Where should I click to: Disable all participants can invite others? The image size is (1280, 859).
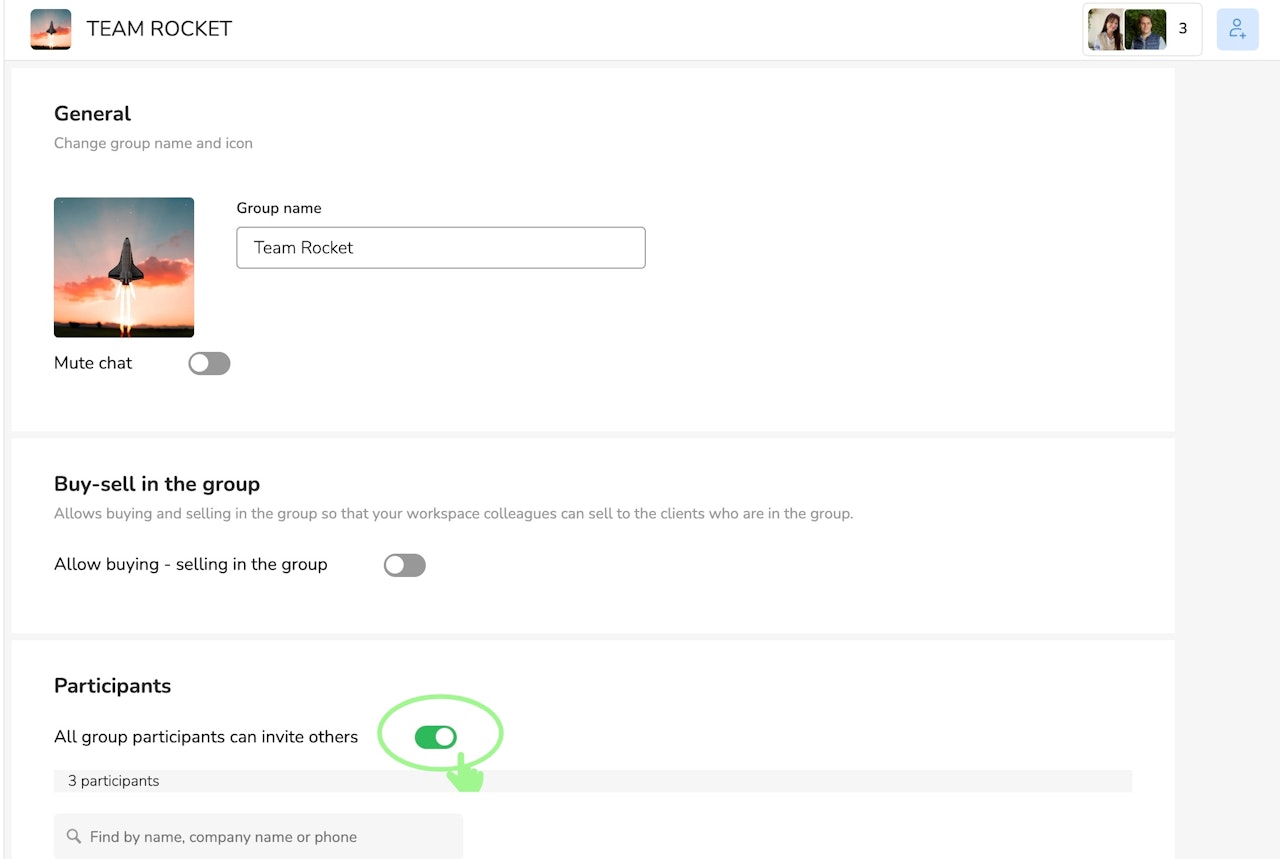click(436, 737)
